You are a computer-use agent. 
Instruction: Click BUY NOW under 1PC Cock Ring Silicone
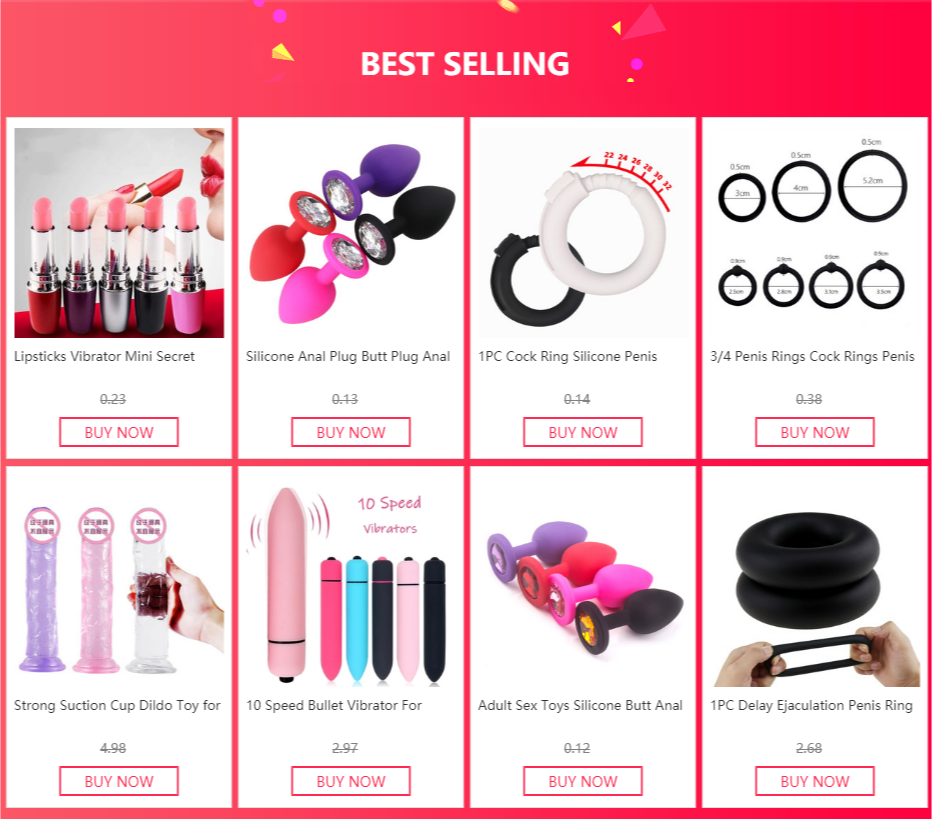click(x=582, y=432)
